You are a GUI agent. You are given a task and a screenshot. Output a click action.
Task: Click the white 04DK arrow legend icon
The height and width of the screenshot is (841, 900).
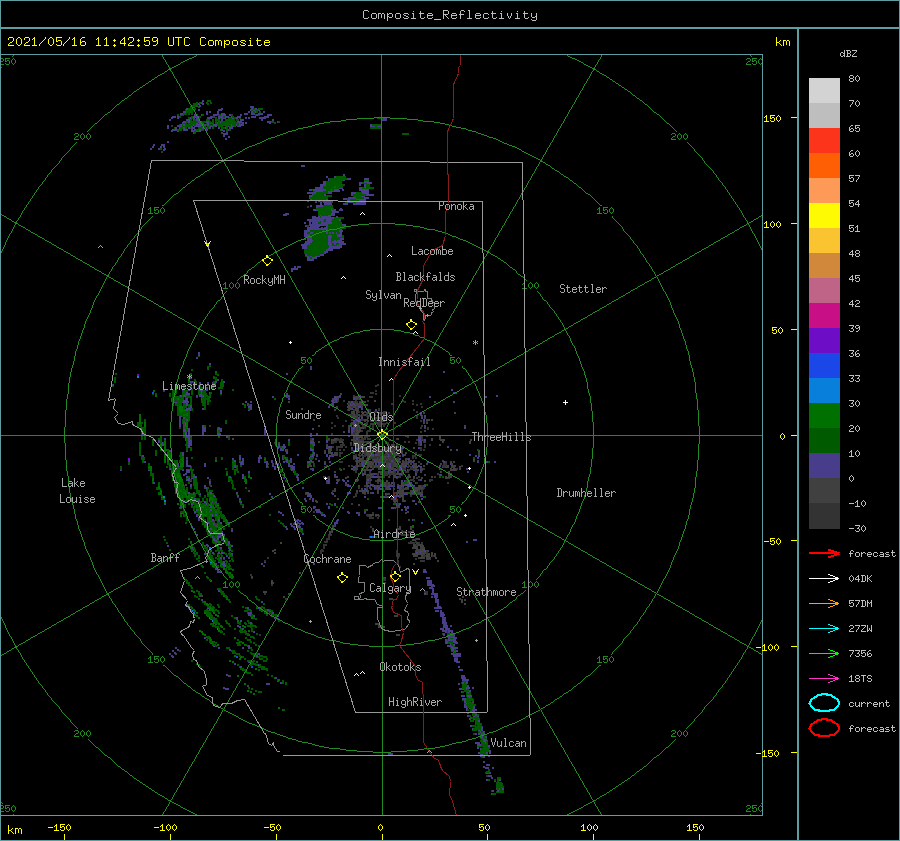[x=824, y=579]
